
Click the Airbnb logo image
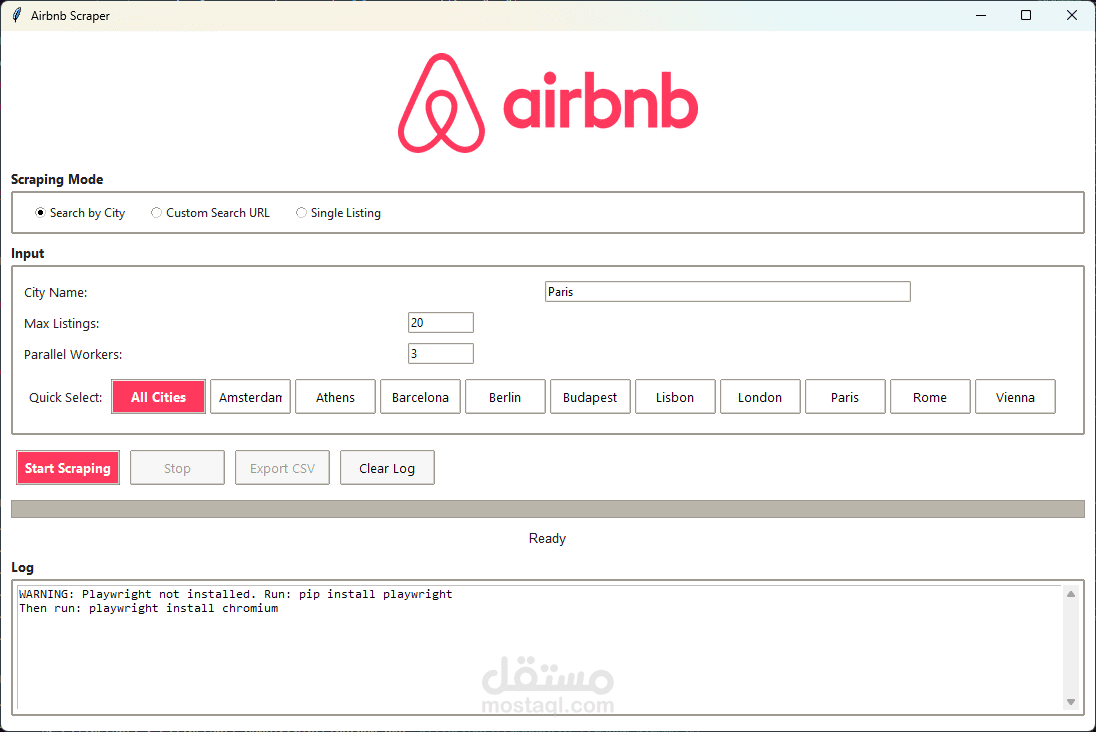pyautogui.click(x=548, y=103)
